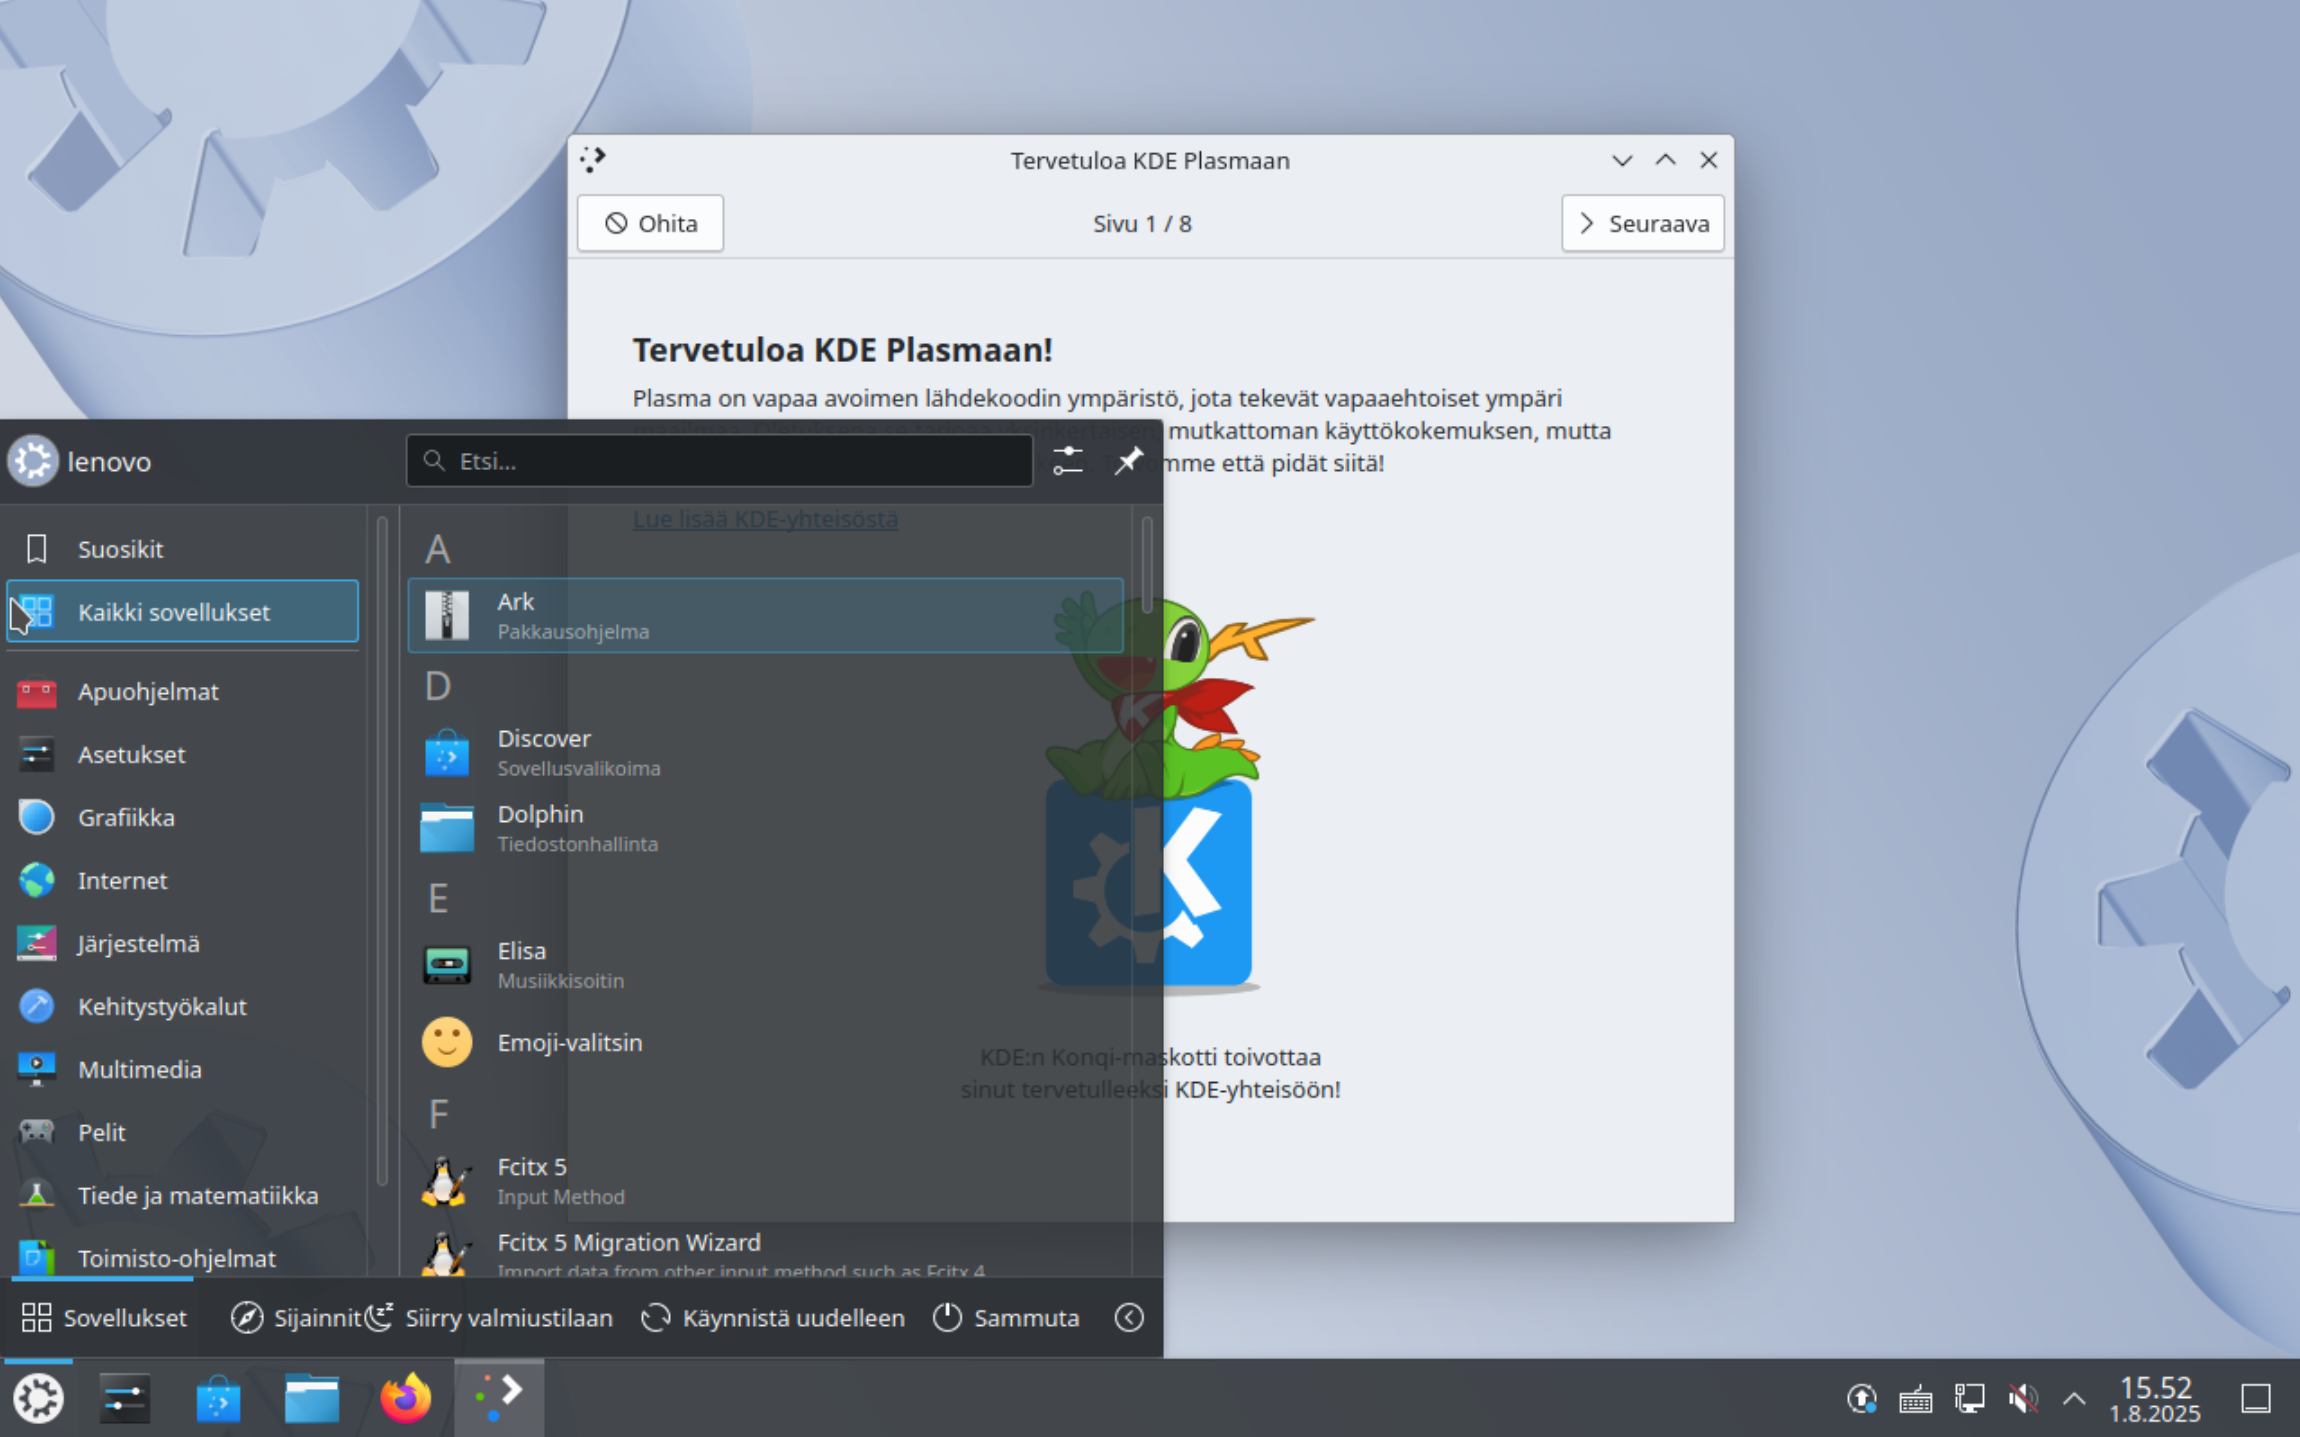The height and width of the screenshot is (1437, 2300).
Task: Launch Discover software center from list
Action: pos(765,752)
